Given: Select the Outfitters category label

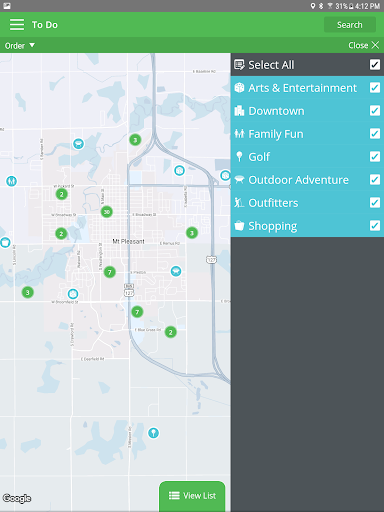Looking at the screenshot, I should click(273, 203).
